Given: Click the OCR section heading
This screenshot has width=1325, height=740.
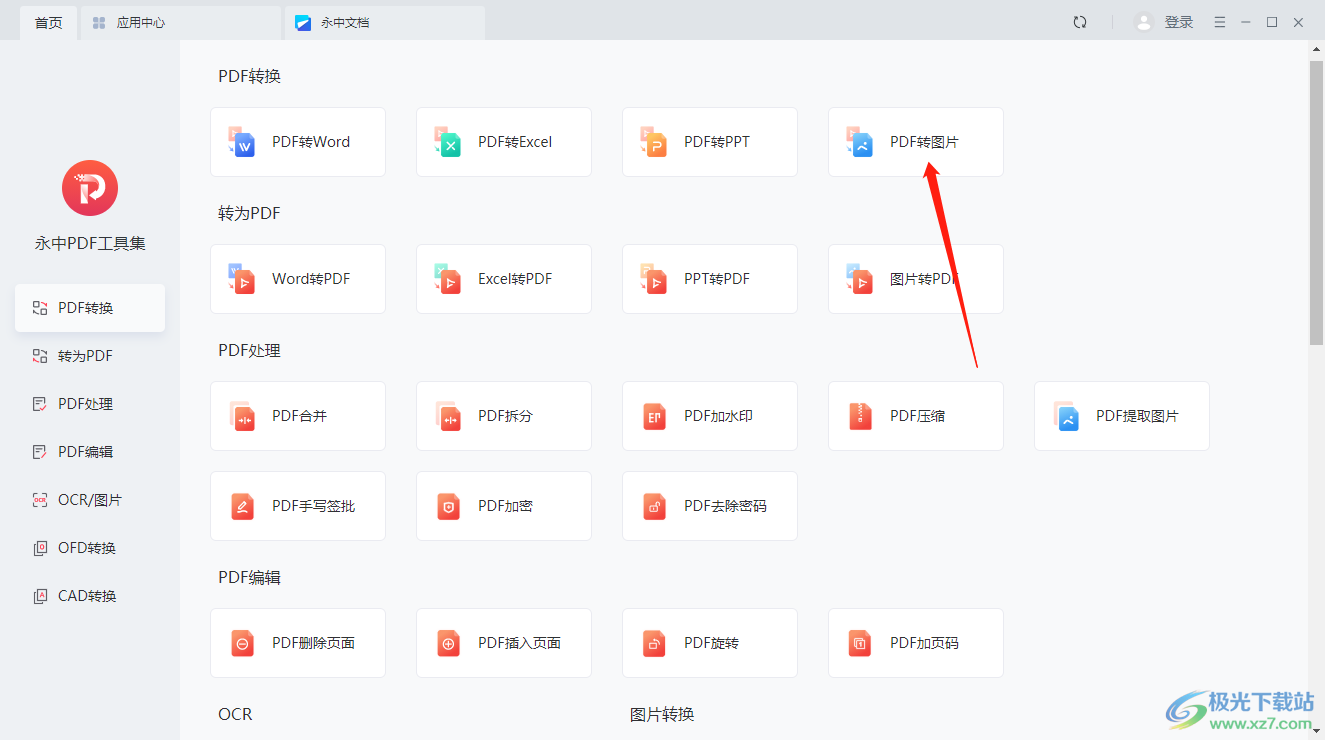Looking at the screenshot, I should (x=235, y=715).
